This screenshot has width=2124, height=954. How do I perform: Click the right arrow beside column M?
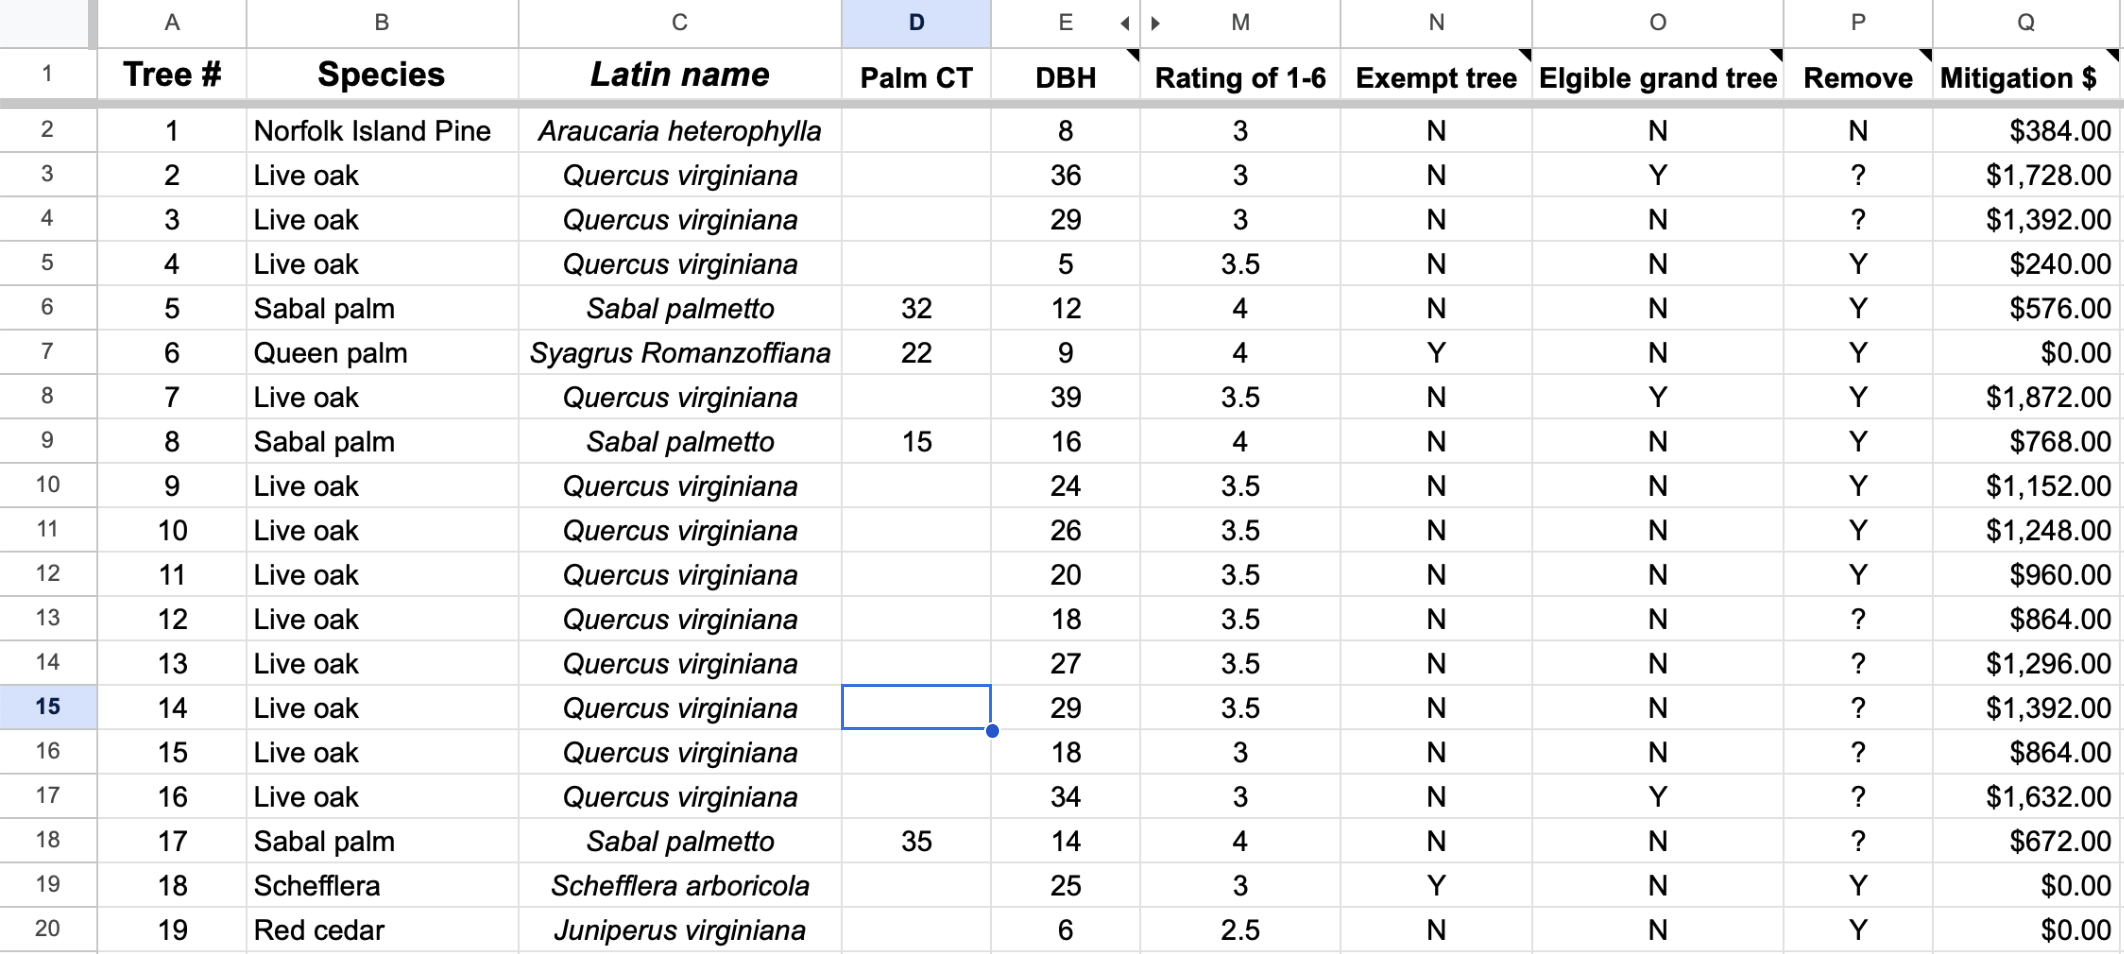1156,23
